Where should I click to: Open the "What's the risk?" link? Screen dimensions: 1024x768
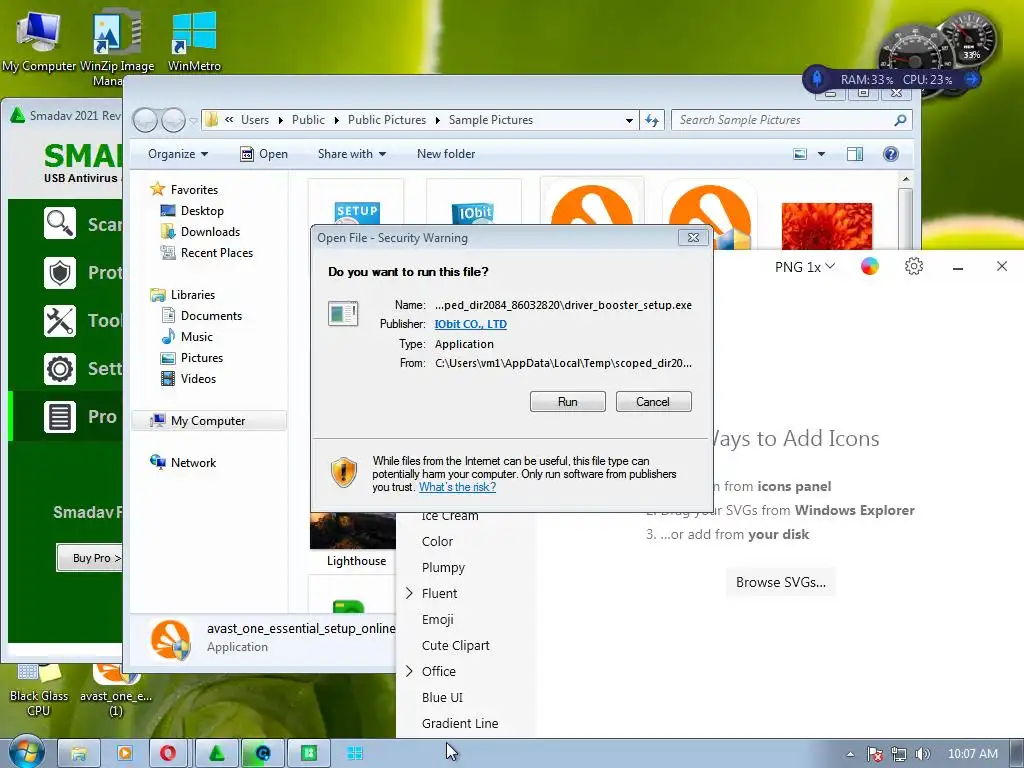(x=457, y=487)
